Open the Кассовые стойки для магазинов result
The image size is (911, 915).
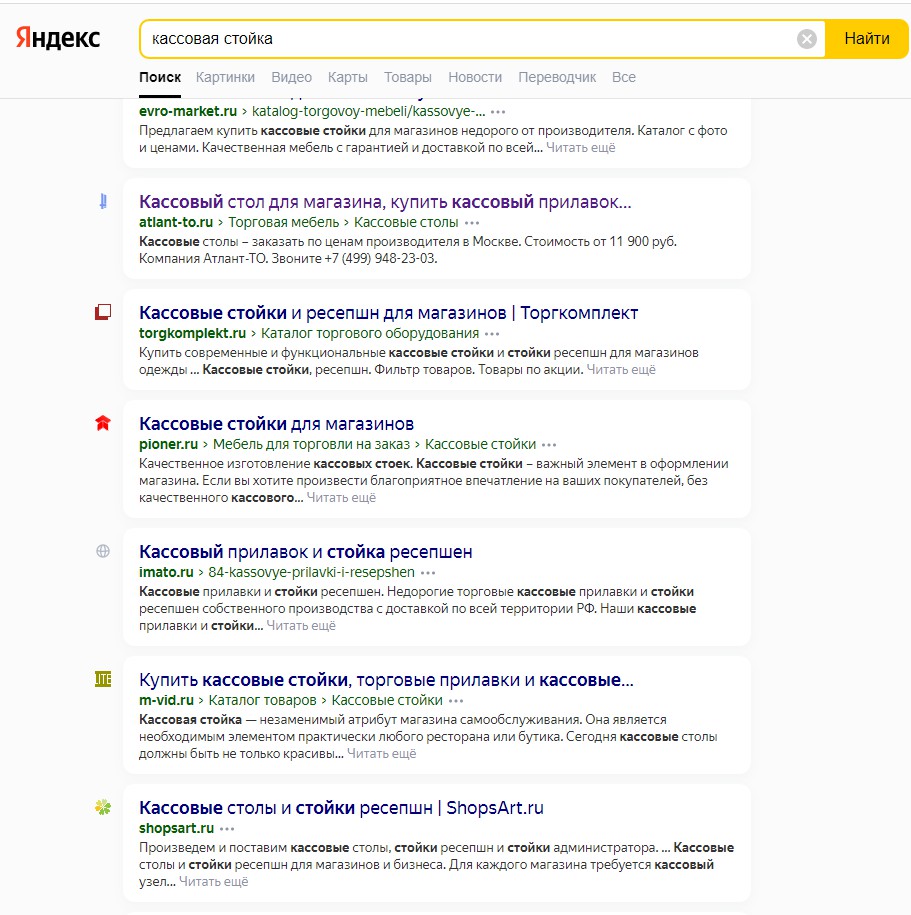click(277, 424)
